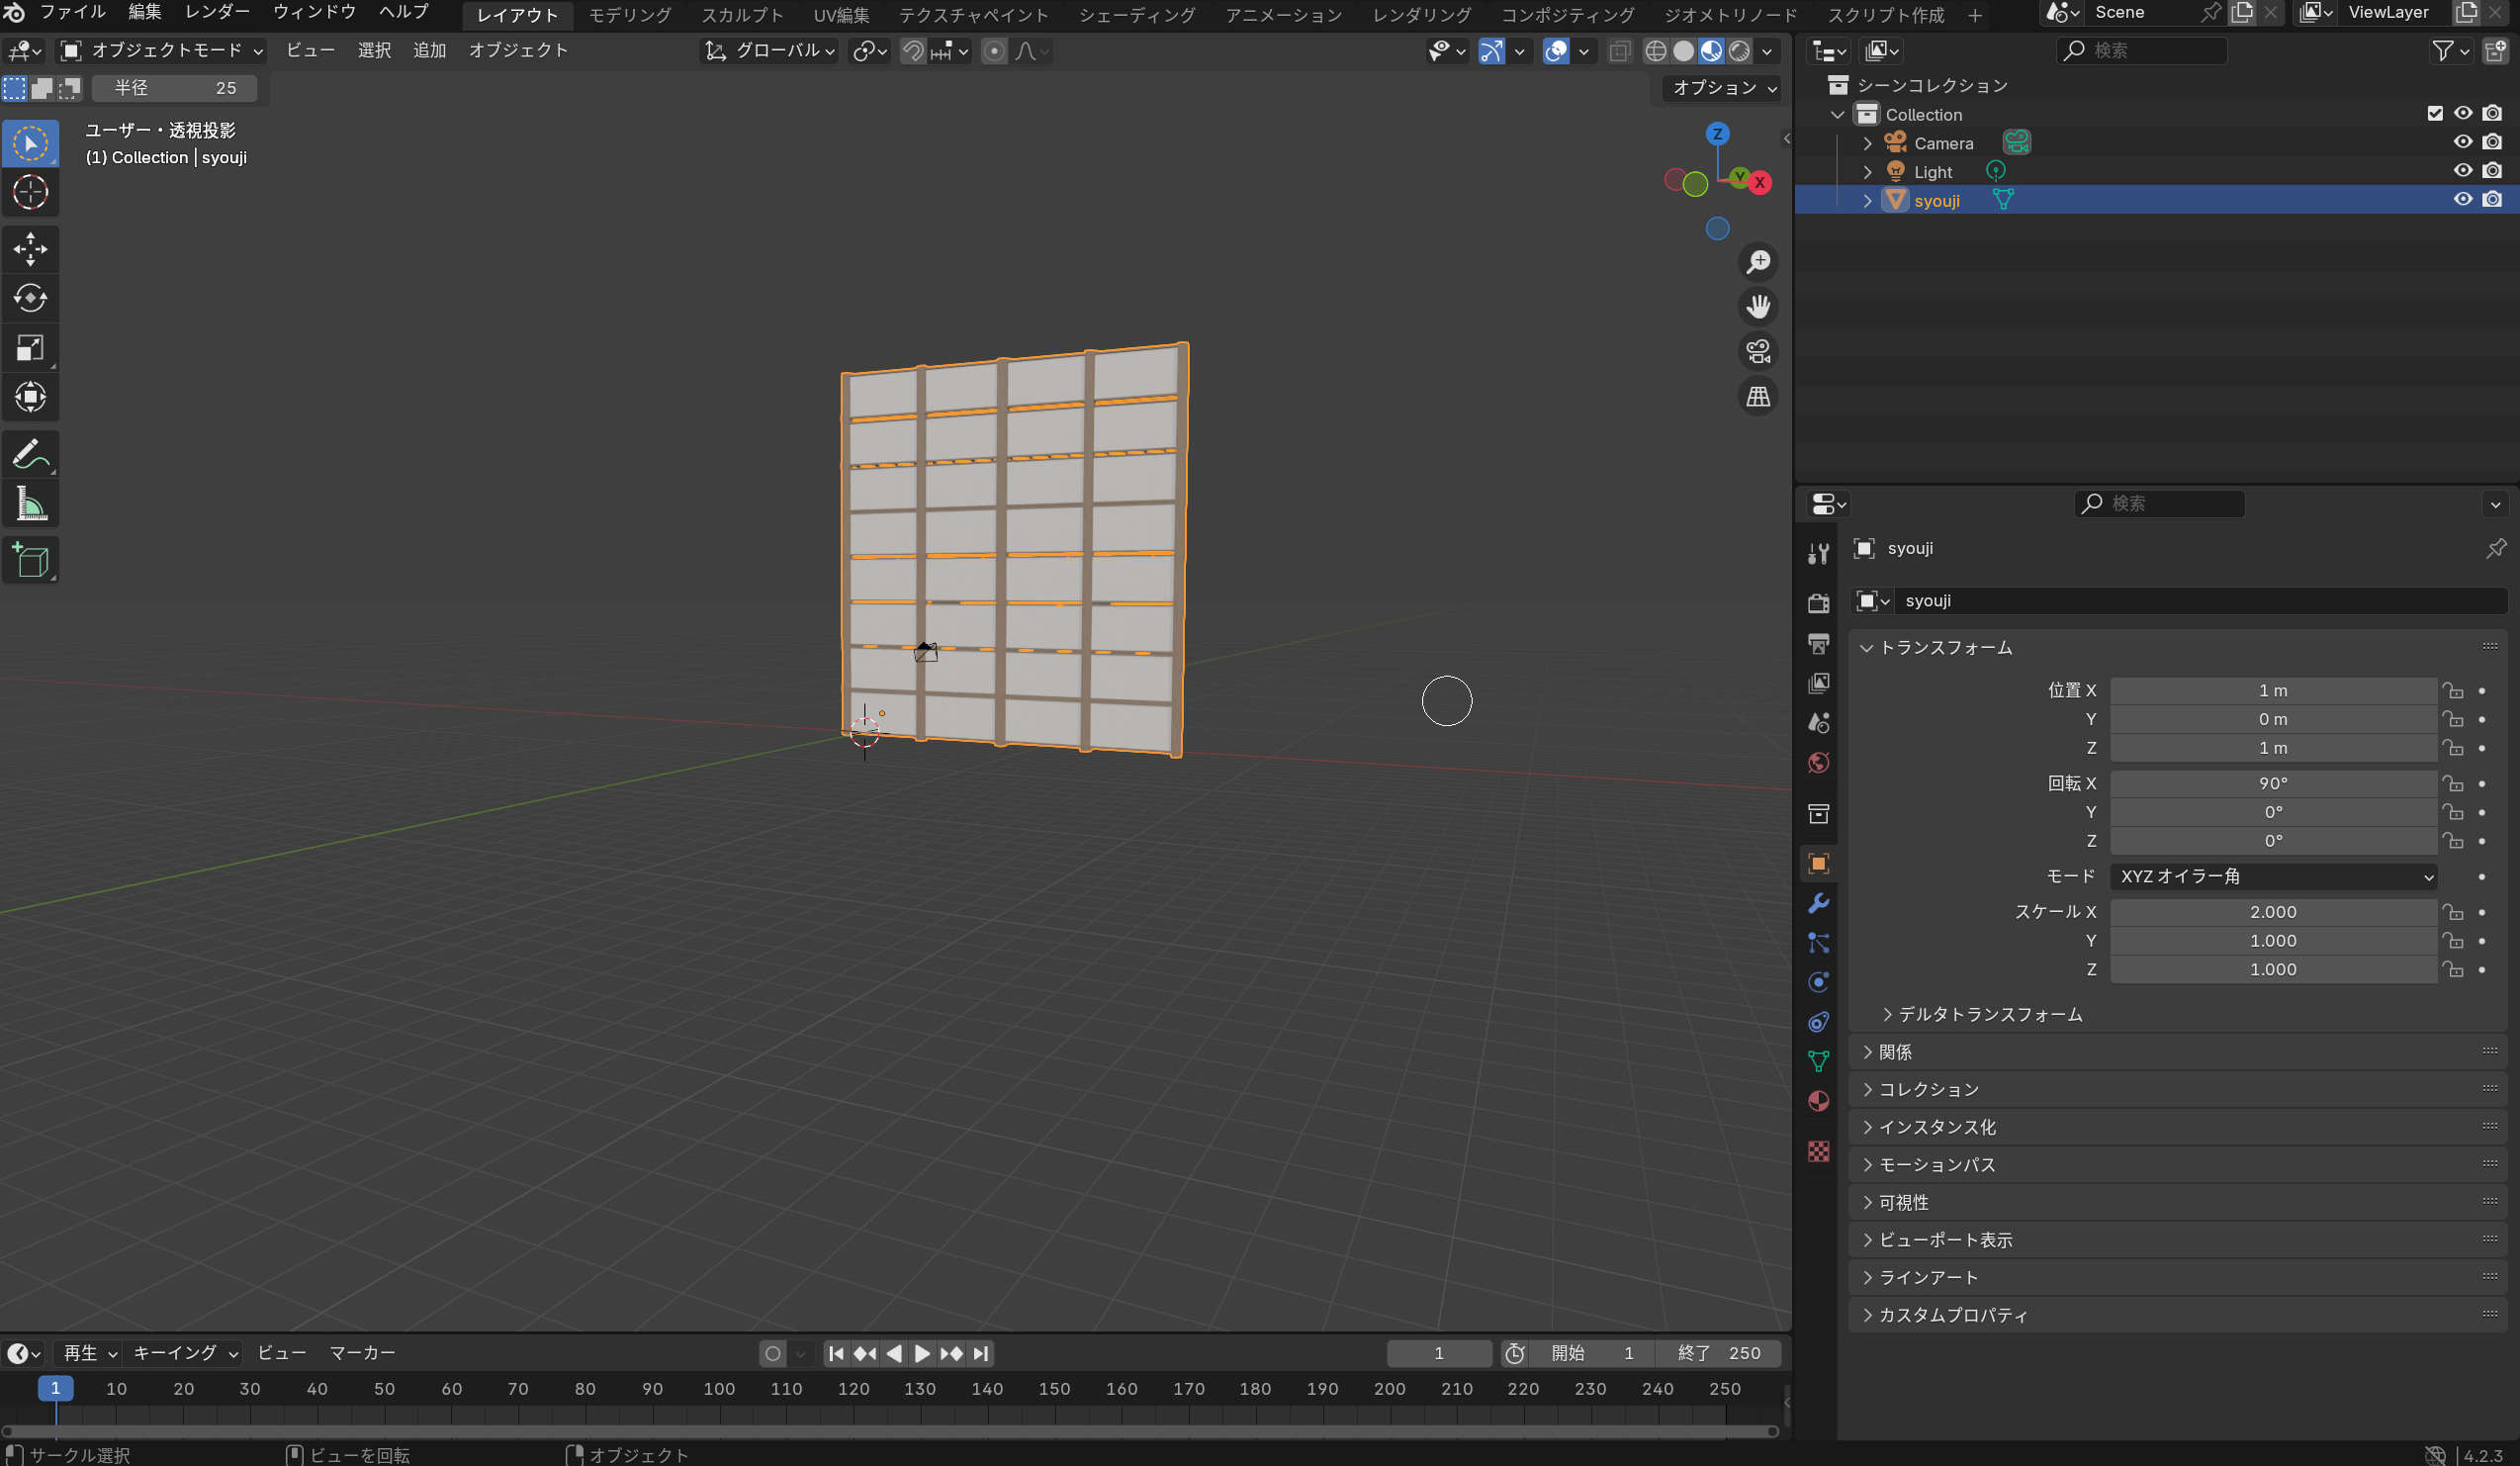Choose the Add Cube tool

pos(30,560)
